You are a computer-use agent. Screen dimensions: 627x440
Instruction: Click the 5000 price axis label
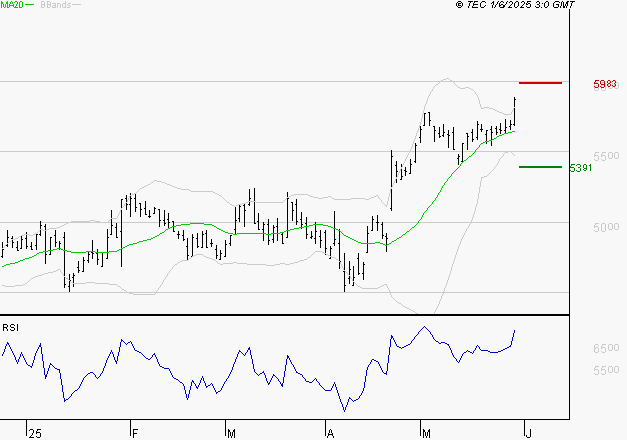click(608, 227)
